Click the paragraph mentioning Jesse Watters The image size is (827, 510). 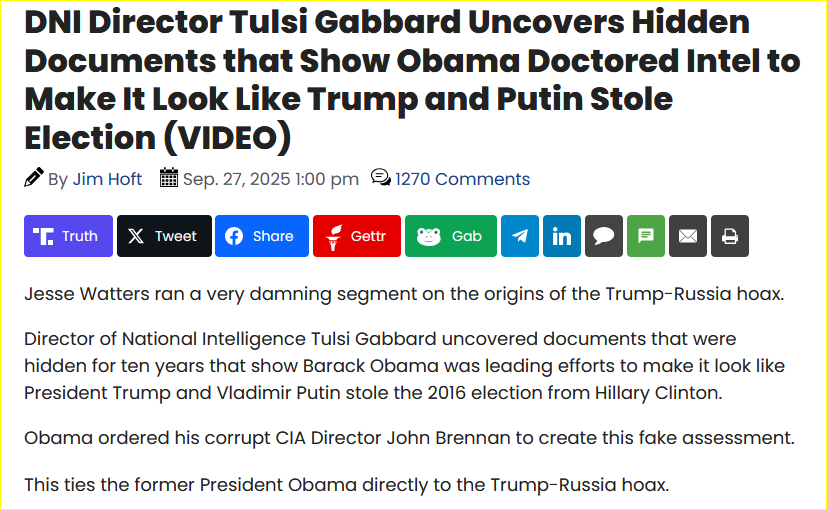click(x=403, y=294)
